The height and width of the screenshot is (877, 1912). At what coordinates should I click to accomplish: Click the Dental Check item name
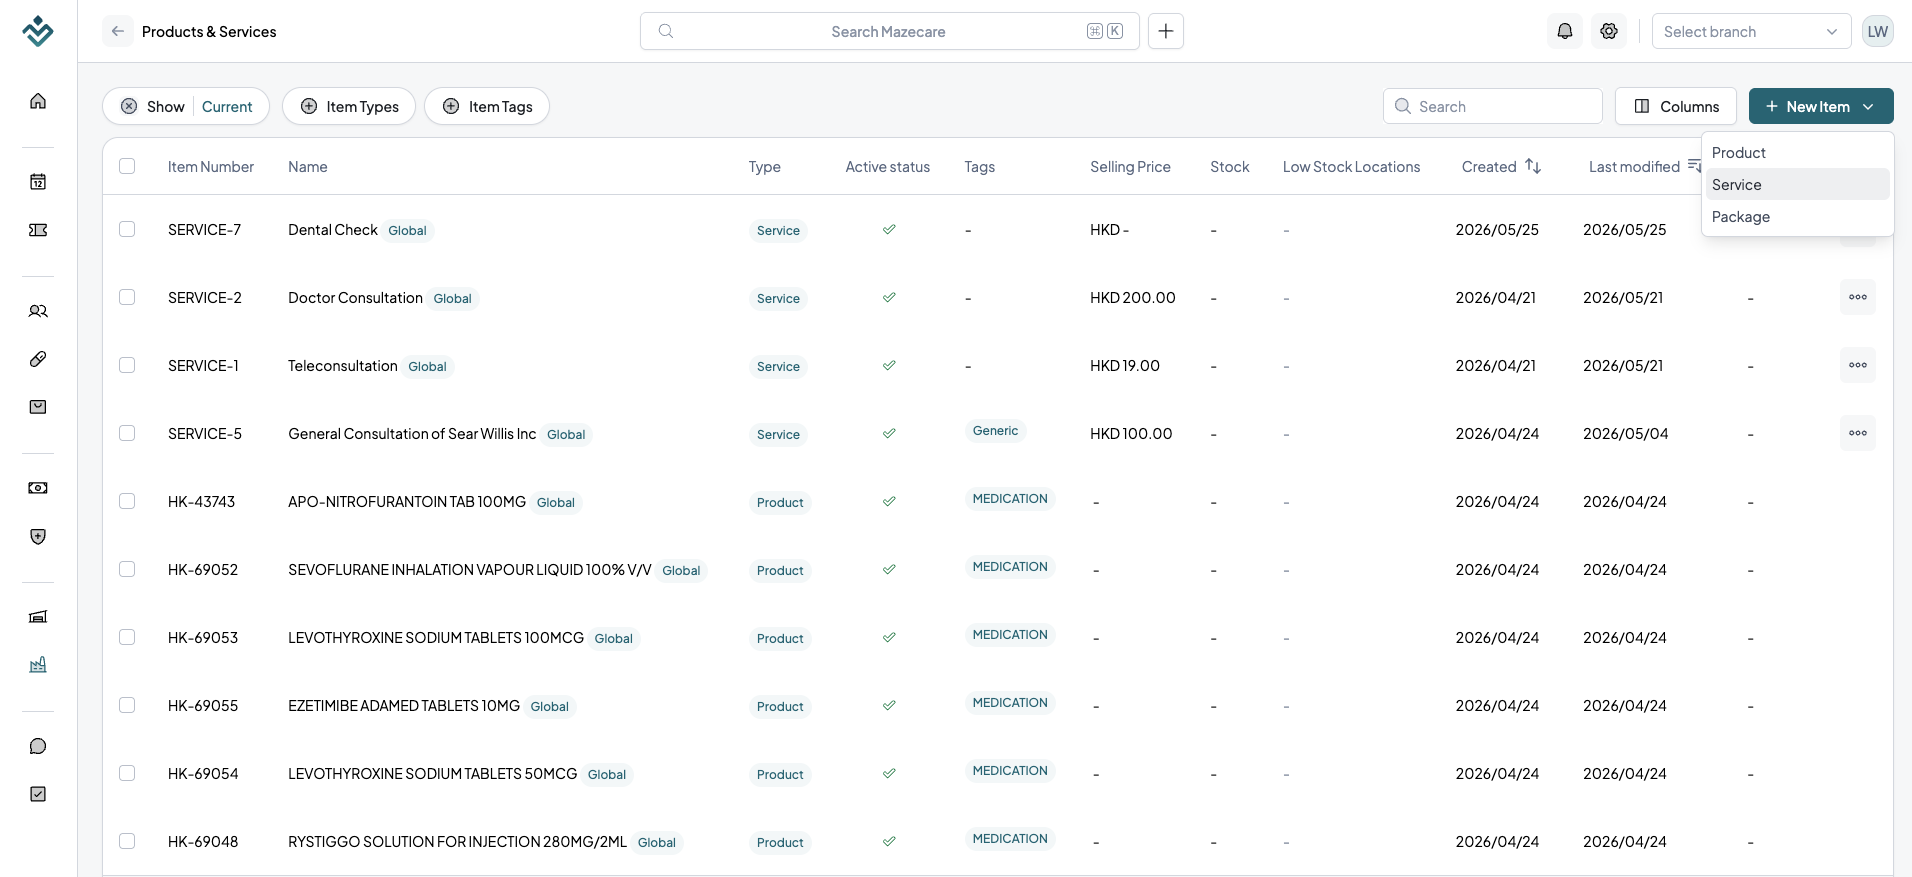(x=333, y=230)
